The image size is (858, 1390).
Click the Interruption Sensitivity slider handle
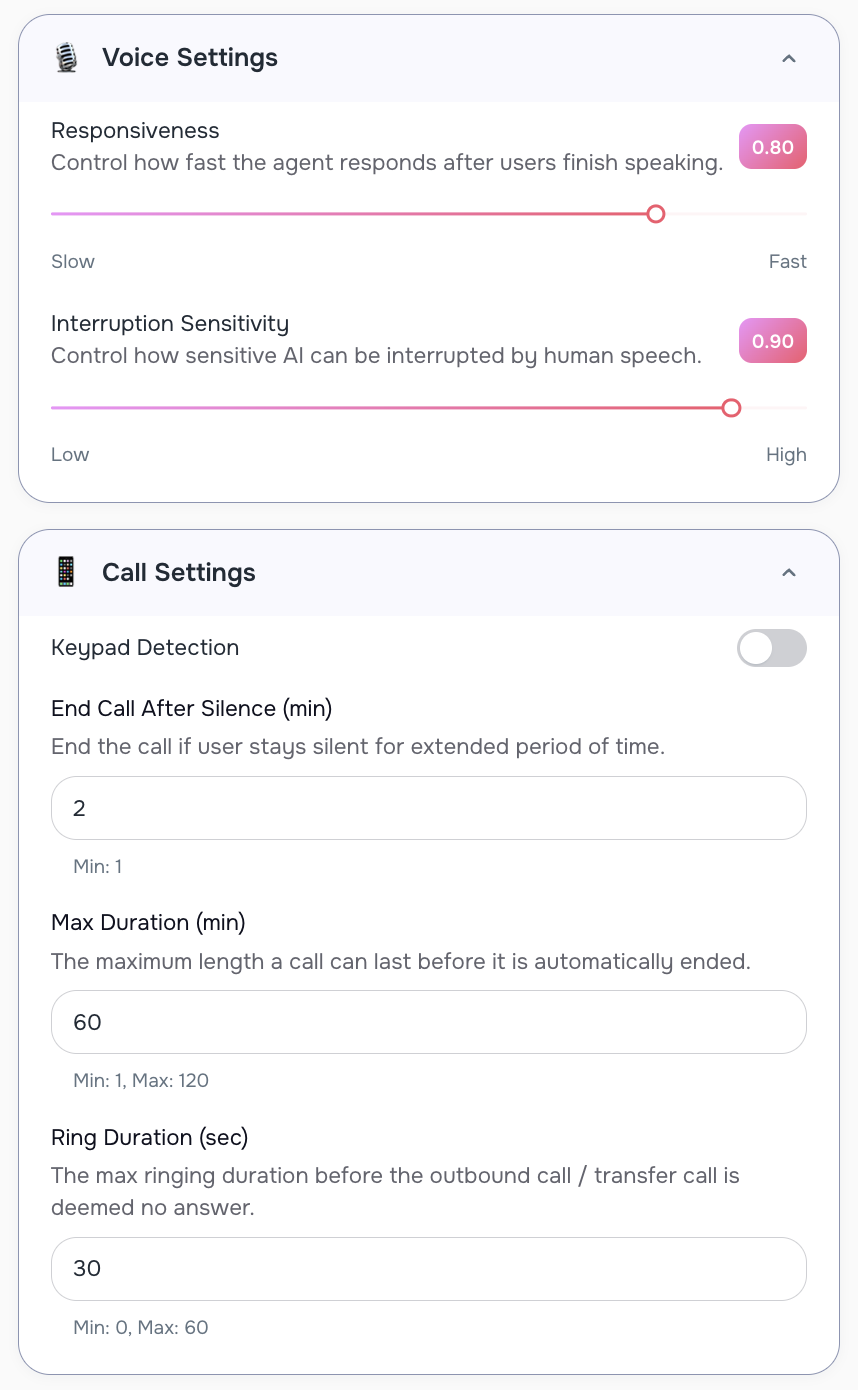(x=731, y=408)
